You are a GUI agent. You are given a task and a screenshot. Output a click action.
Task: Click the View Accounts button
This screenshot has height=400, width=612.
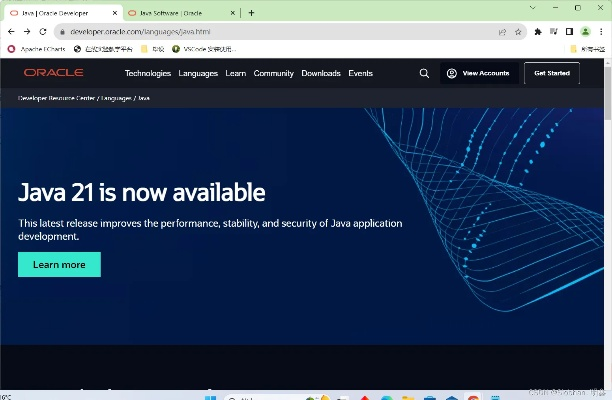479,73
